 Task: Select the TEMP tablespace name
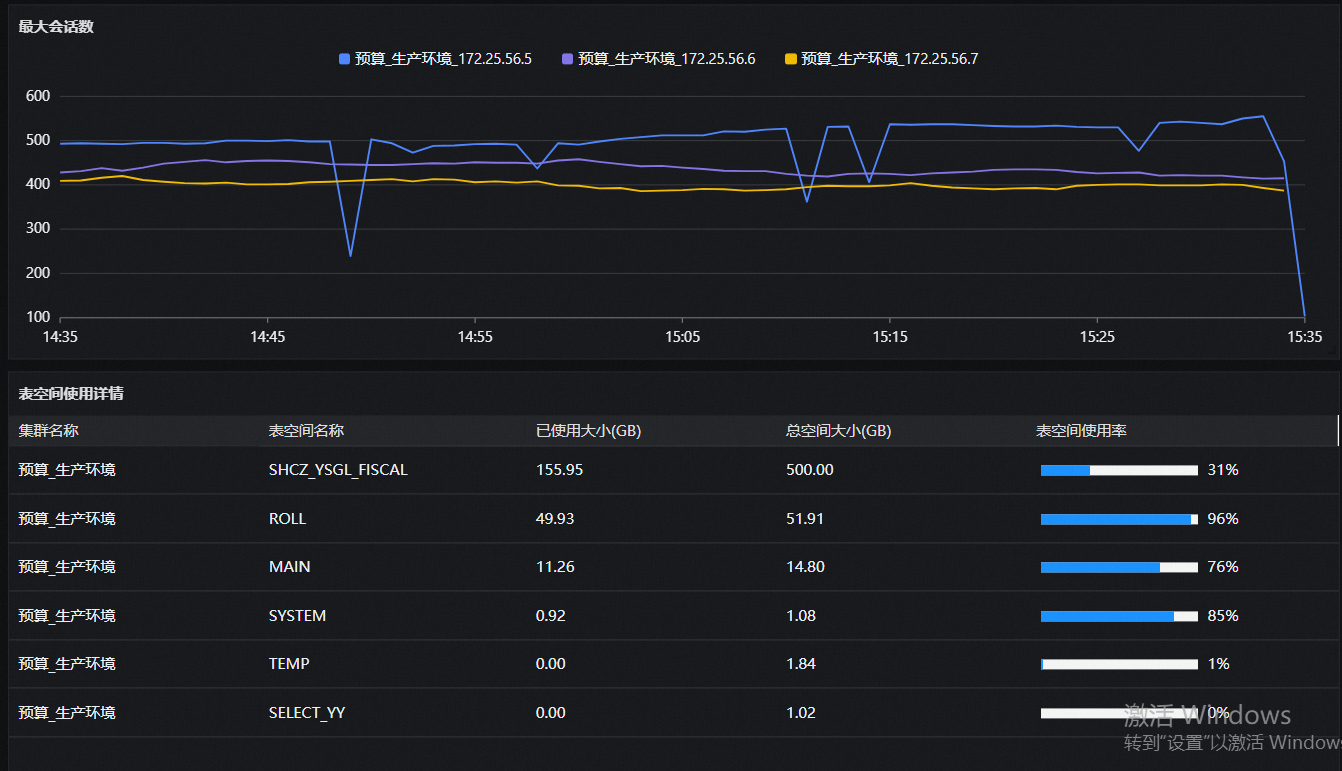289,664
